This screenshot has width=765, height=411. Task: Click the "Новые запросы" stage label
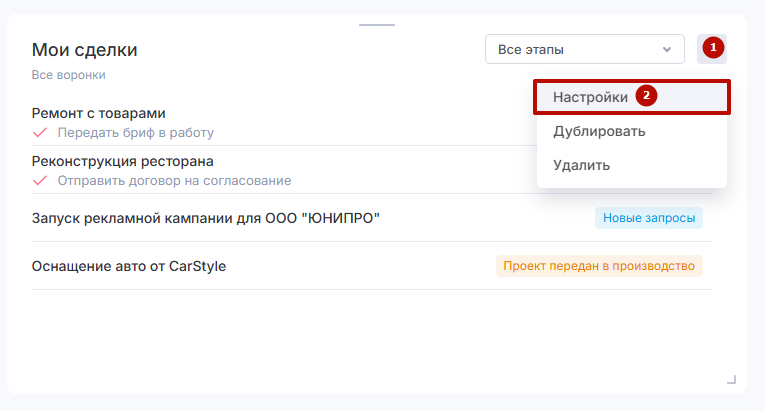click(x=649, y=218)
